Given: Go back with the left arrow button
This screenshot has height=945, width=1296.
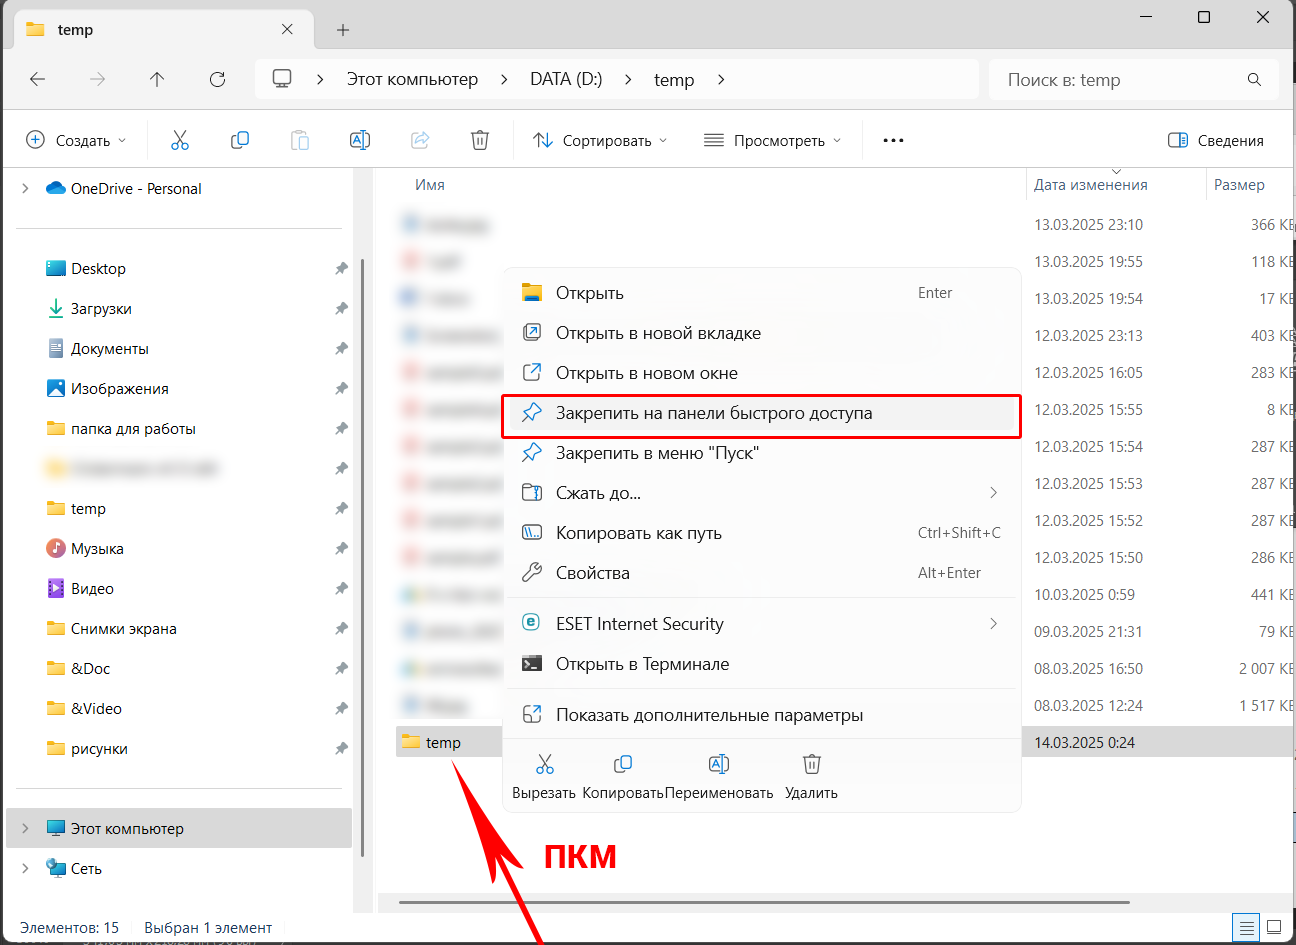Looking at the screenshot, I should pyautogui.click(x=38, y=79).
